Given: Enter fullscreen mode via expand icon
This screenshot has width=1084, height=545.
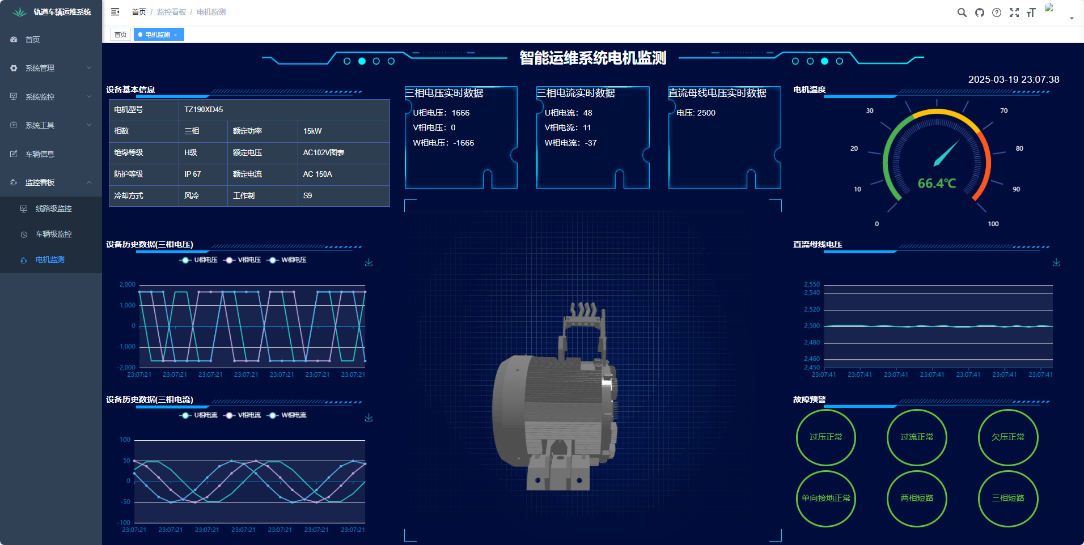Looking at the screenshot, I should pyautogui.click(x=1014, y=12).
